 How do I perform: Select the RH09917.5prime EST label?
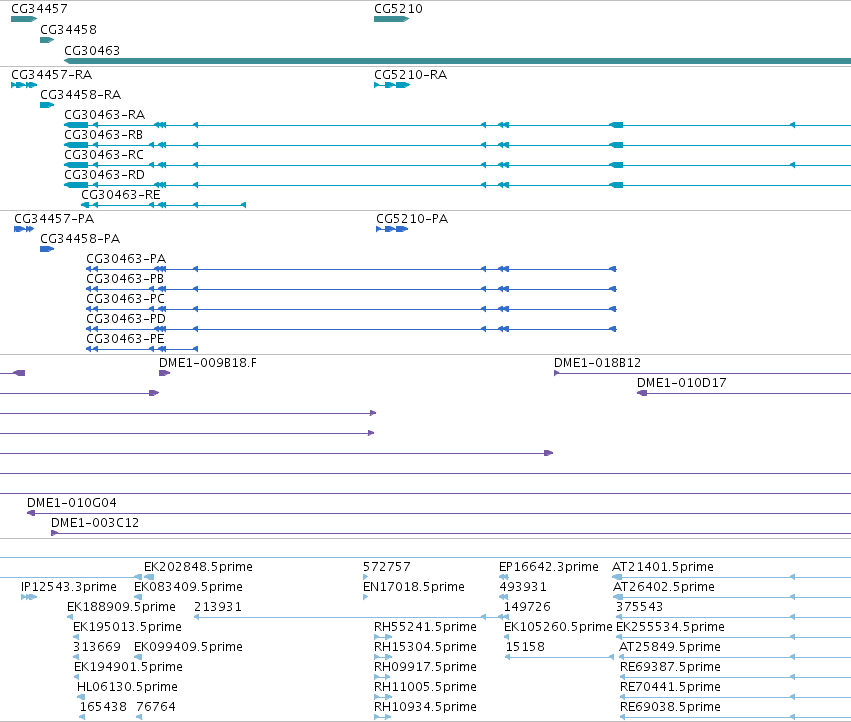coord(426,667)
